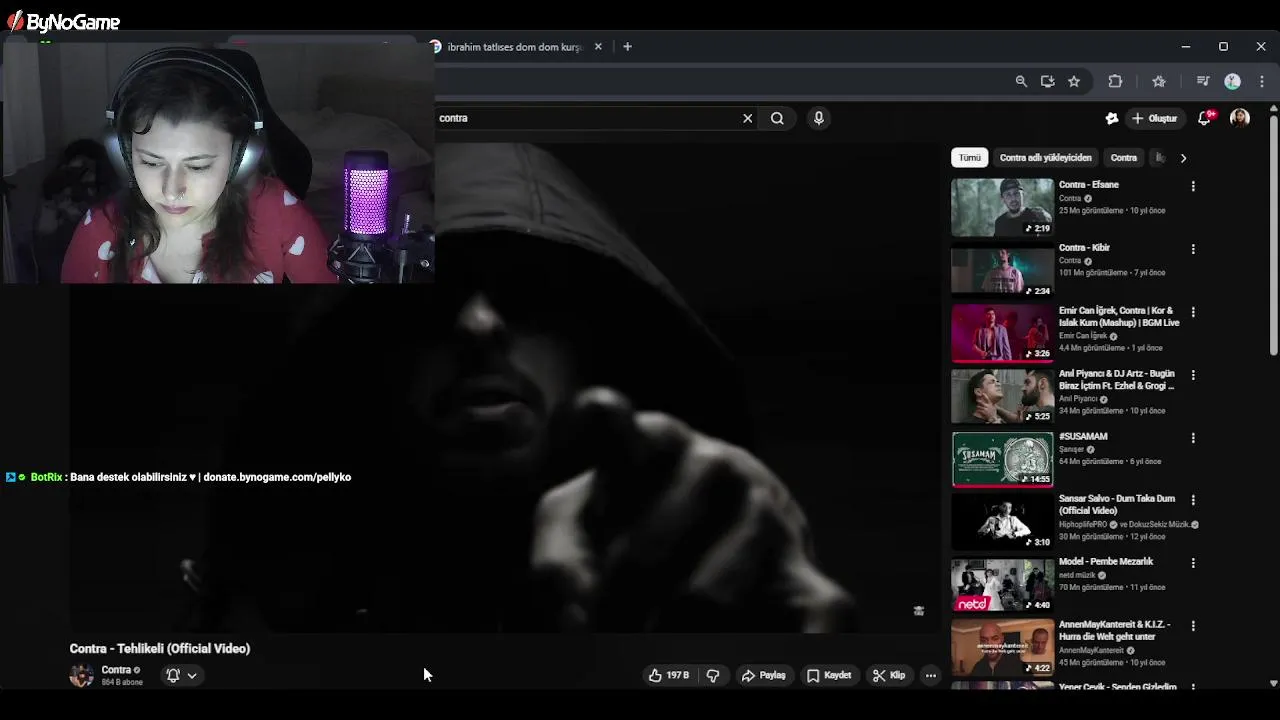Click the scrollbar down arrow
Viewport: 1280px width, 720px height.
tap(1273, 683)
